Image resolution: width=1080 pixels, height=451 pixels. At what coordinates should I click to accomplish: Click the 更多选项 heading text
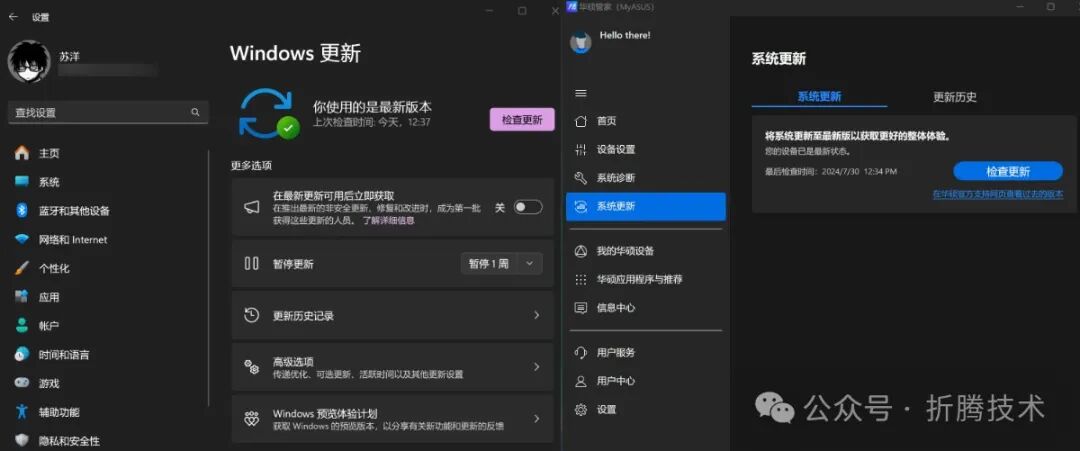click(251, 165)
